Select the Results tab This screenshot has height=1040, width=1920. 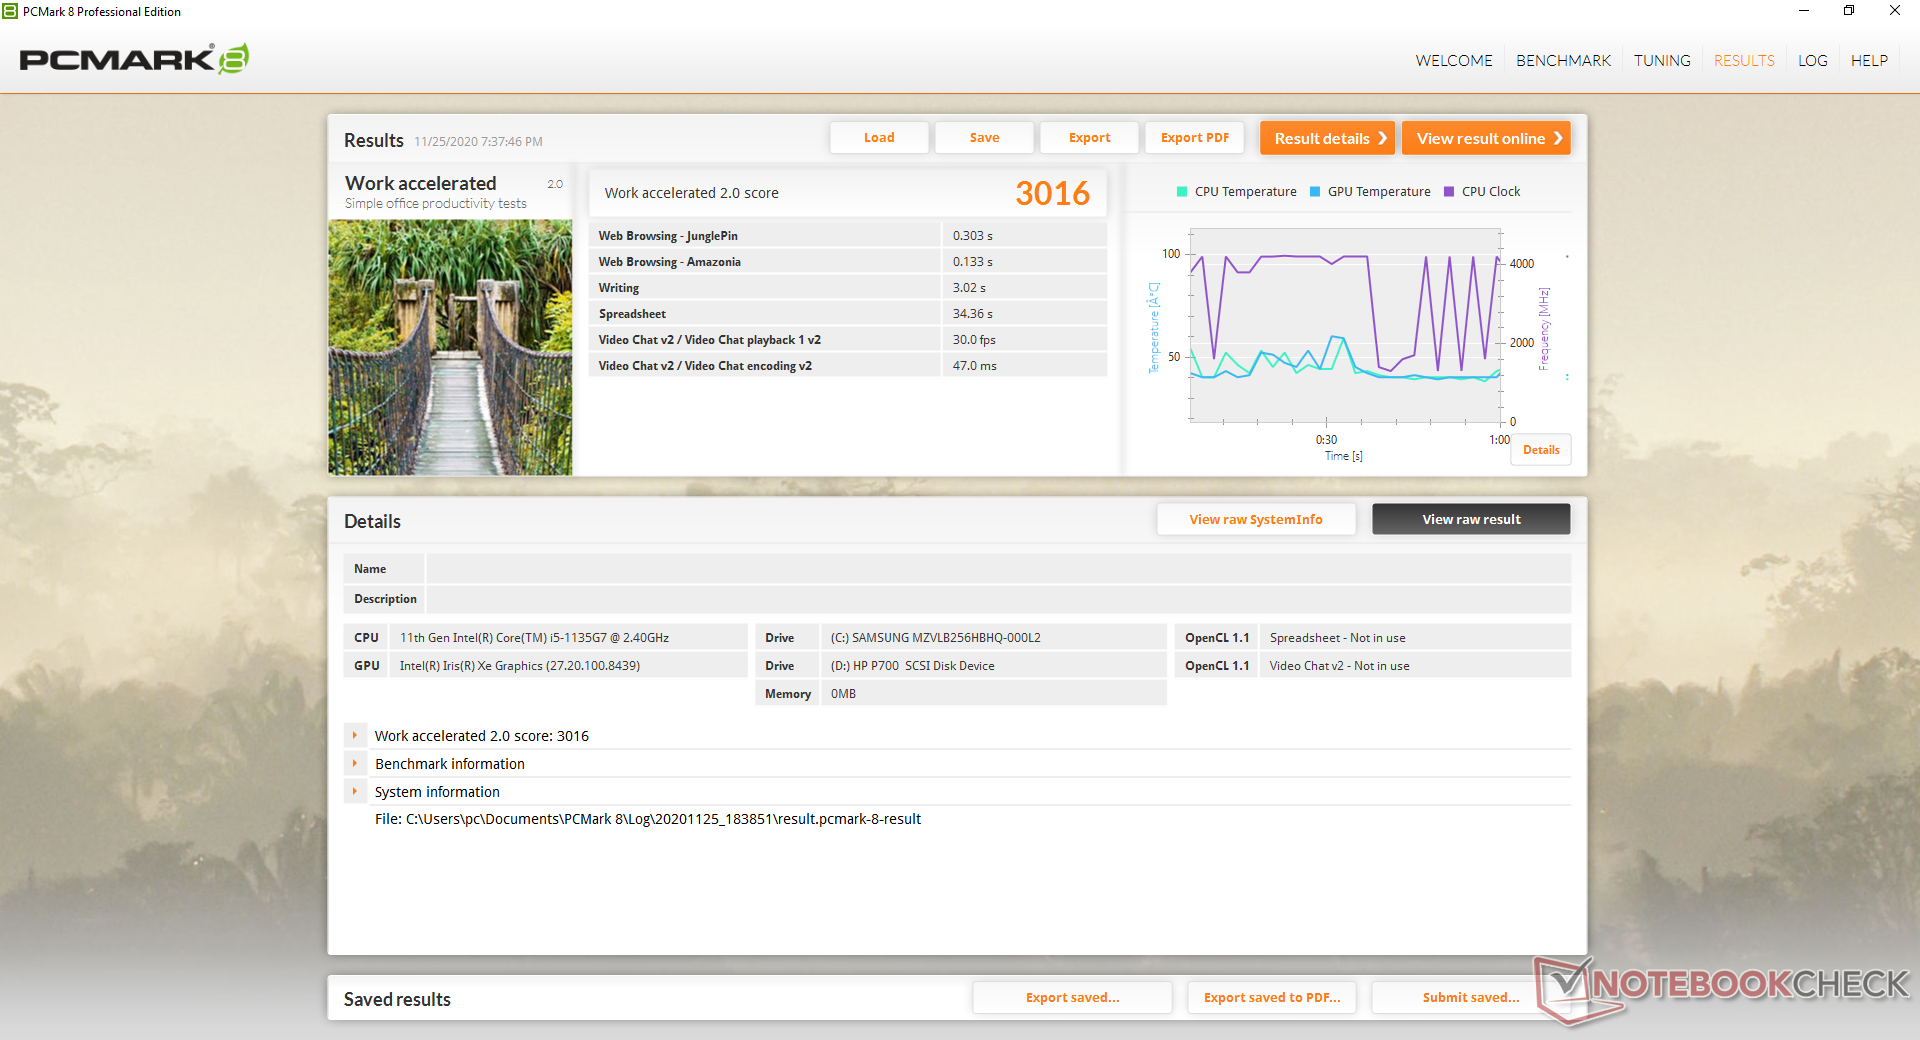click(x=1744, y=61)
